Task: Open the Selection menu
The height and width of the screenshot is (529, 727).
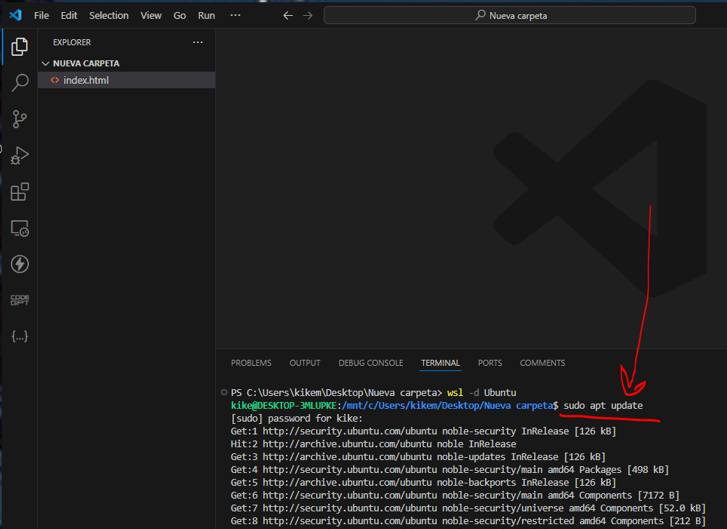Action: click(108, 16)
